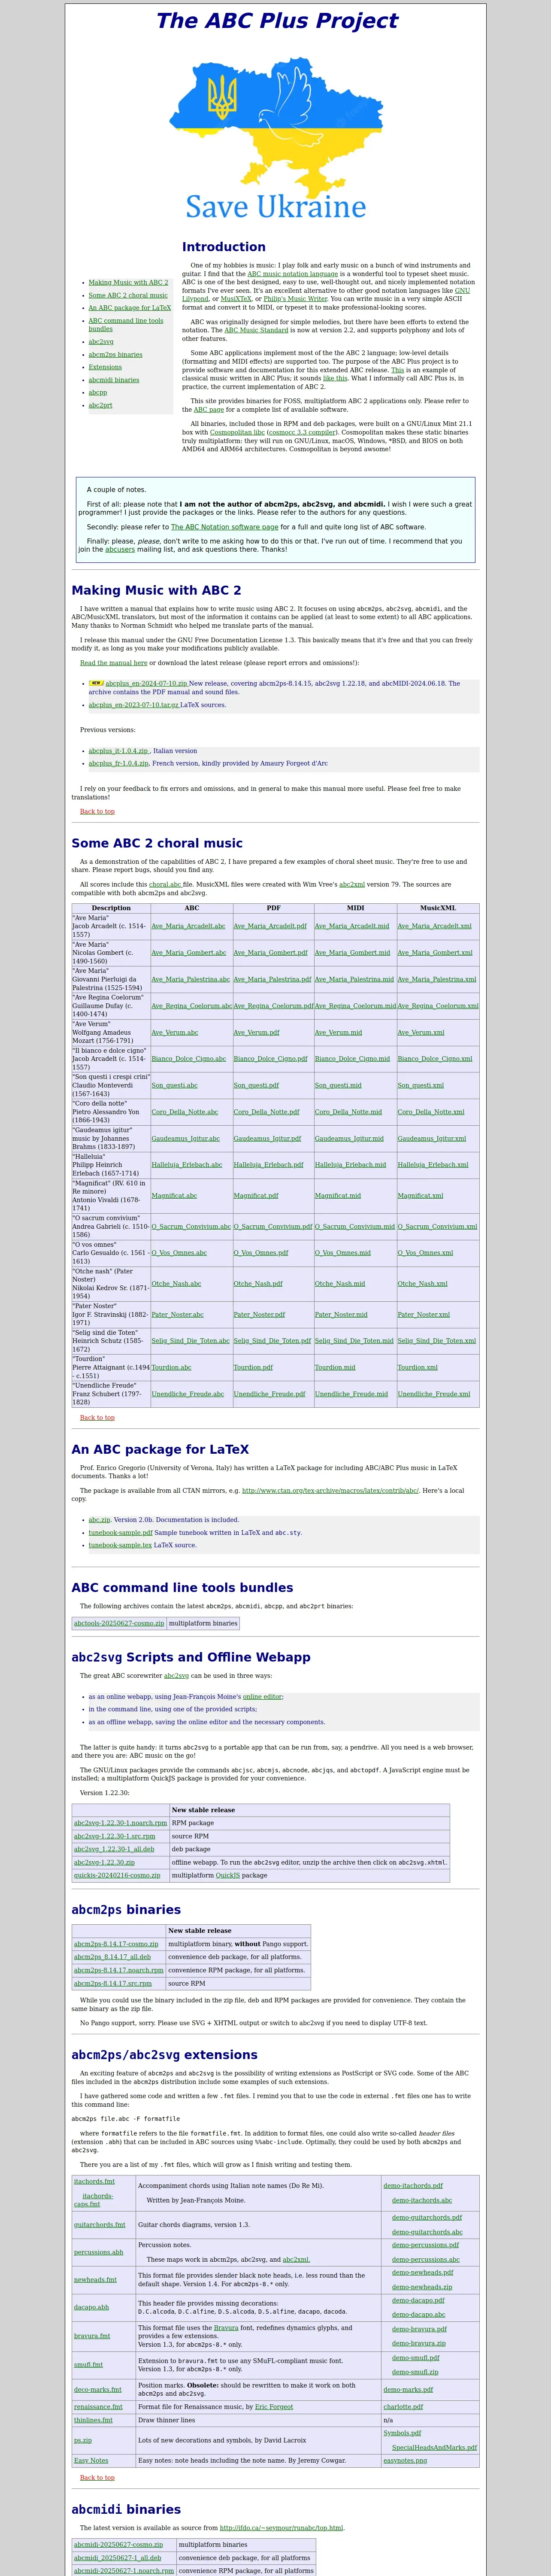
Task: Download SpecialHeadsAndMarks.pdf
Action: point(434,2447)
